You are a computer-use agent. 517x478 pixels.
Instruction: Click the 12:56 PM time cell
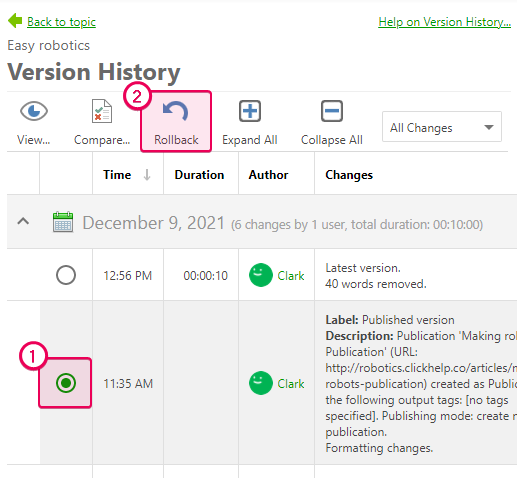pos(128,276)
